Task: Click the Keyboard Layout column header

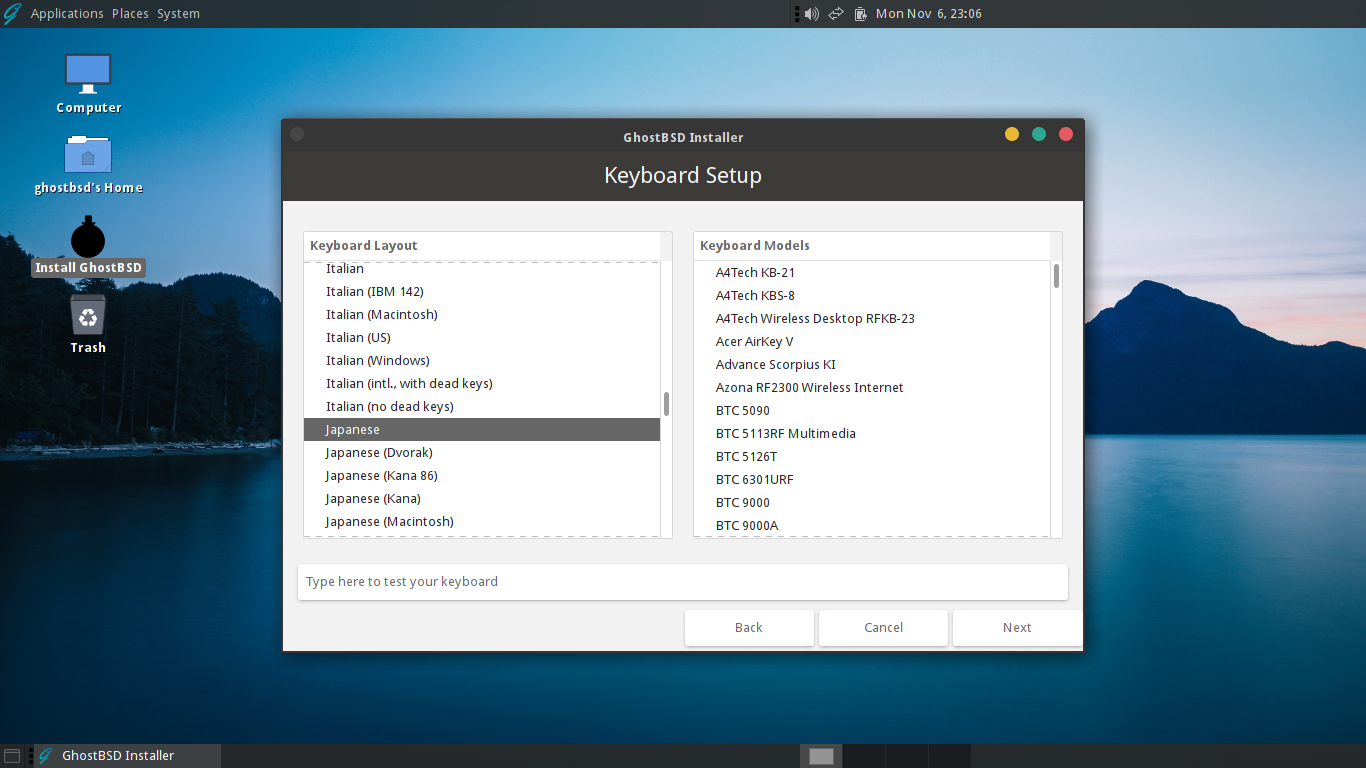Action: [x=482, y=246]
